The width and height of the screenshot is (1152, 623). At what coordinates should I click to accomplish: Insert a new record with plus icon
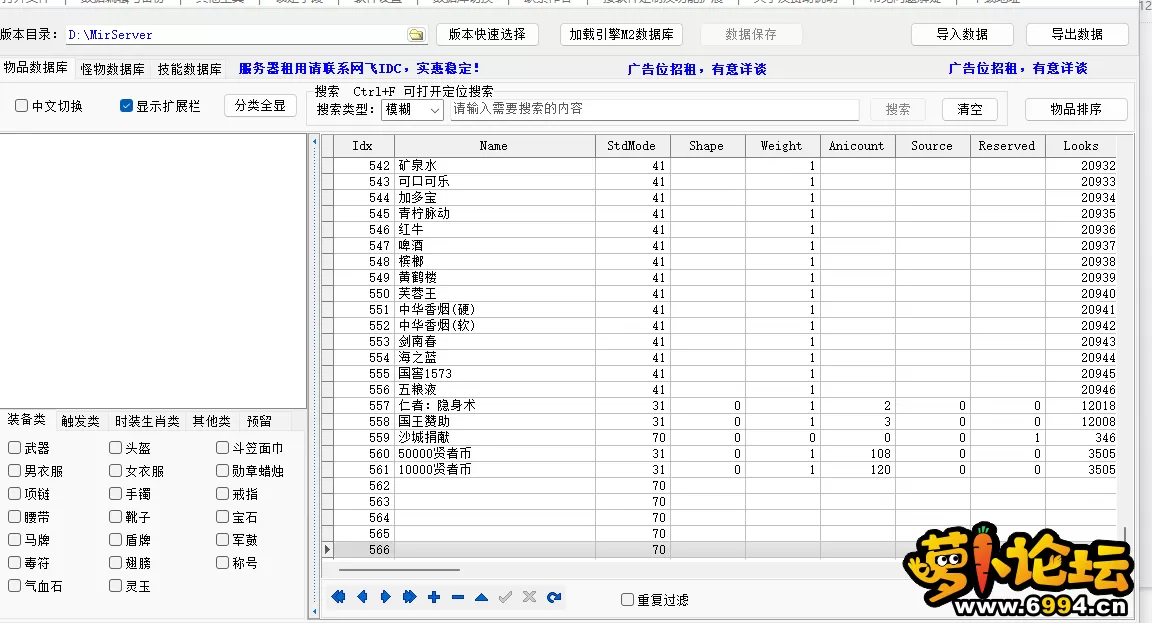434,597
